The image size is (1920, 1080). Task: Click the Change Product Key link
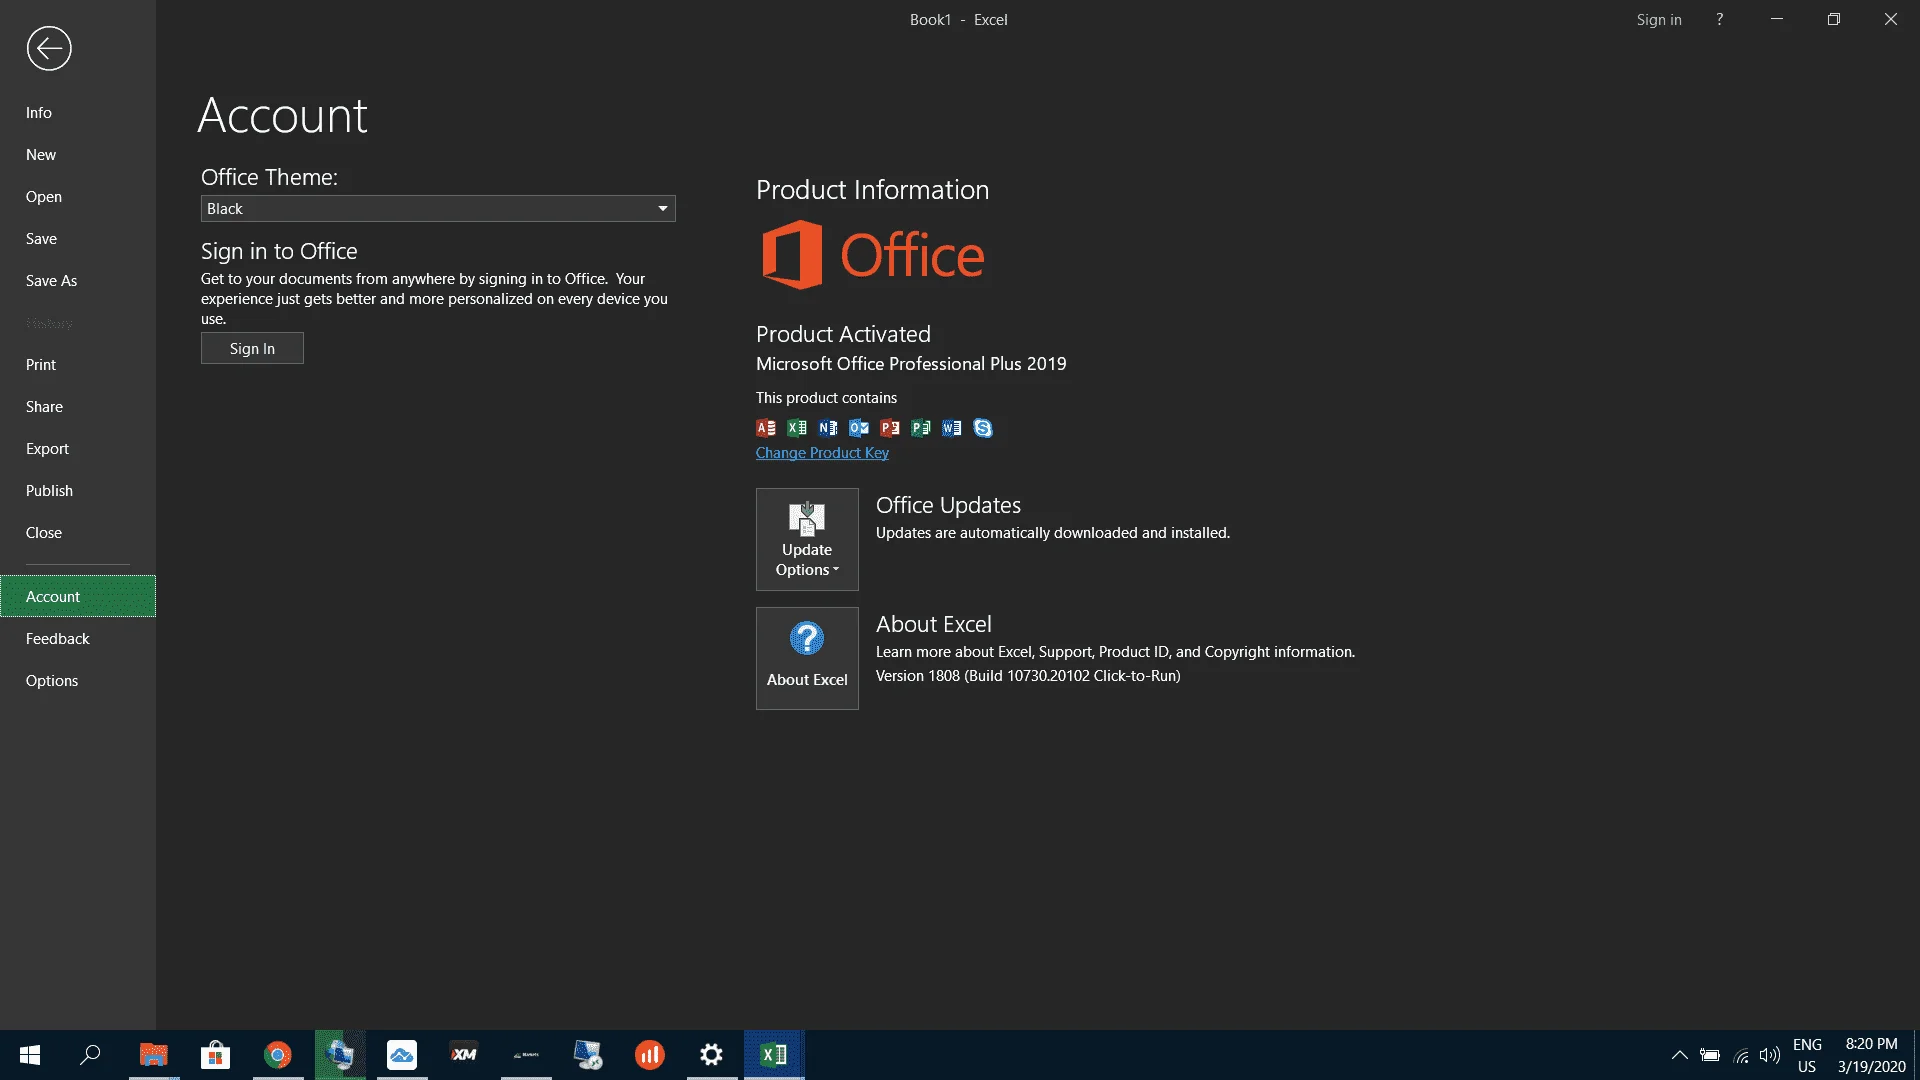click(822, 453)
